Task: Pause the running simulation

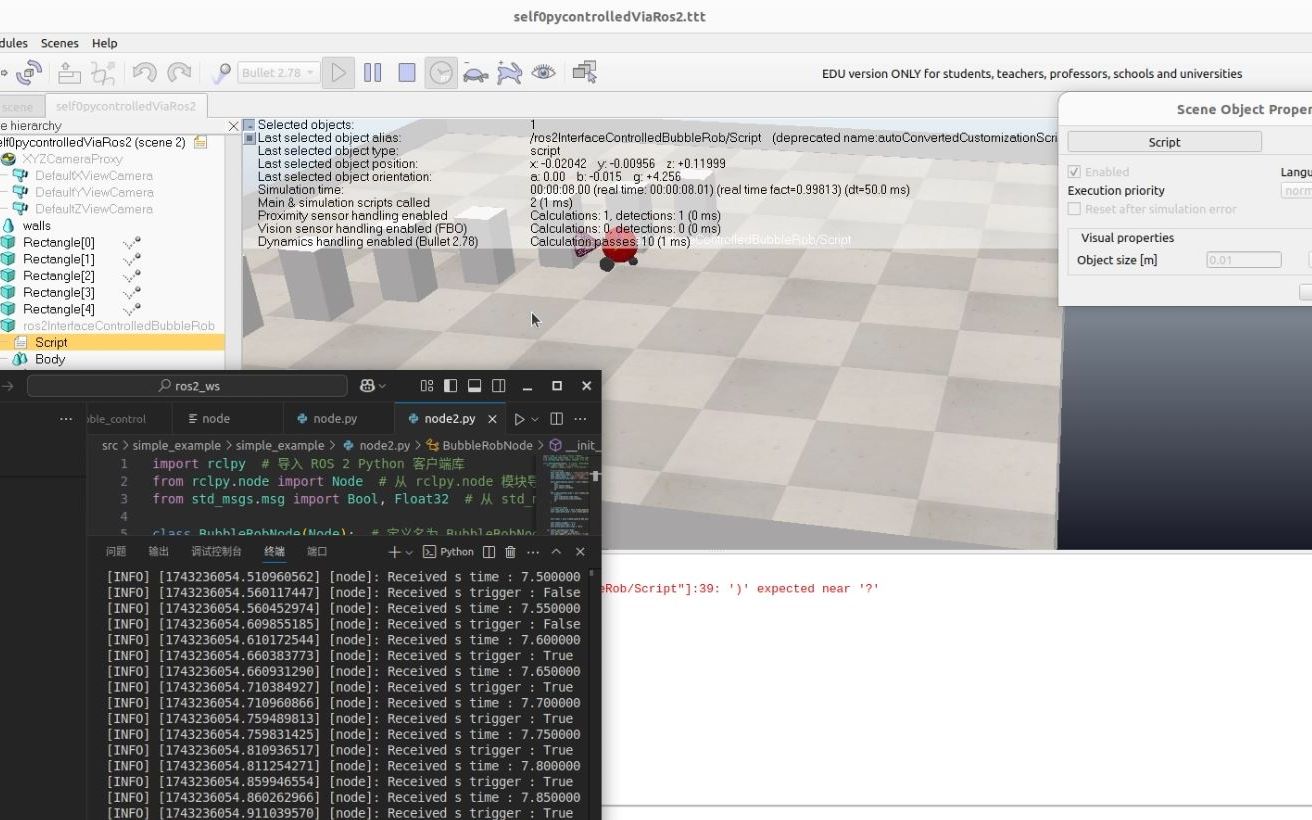Action: (x=373, y=72)
